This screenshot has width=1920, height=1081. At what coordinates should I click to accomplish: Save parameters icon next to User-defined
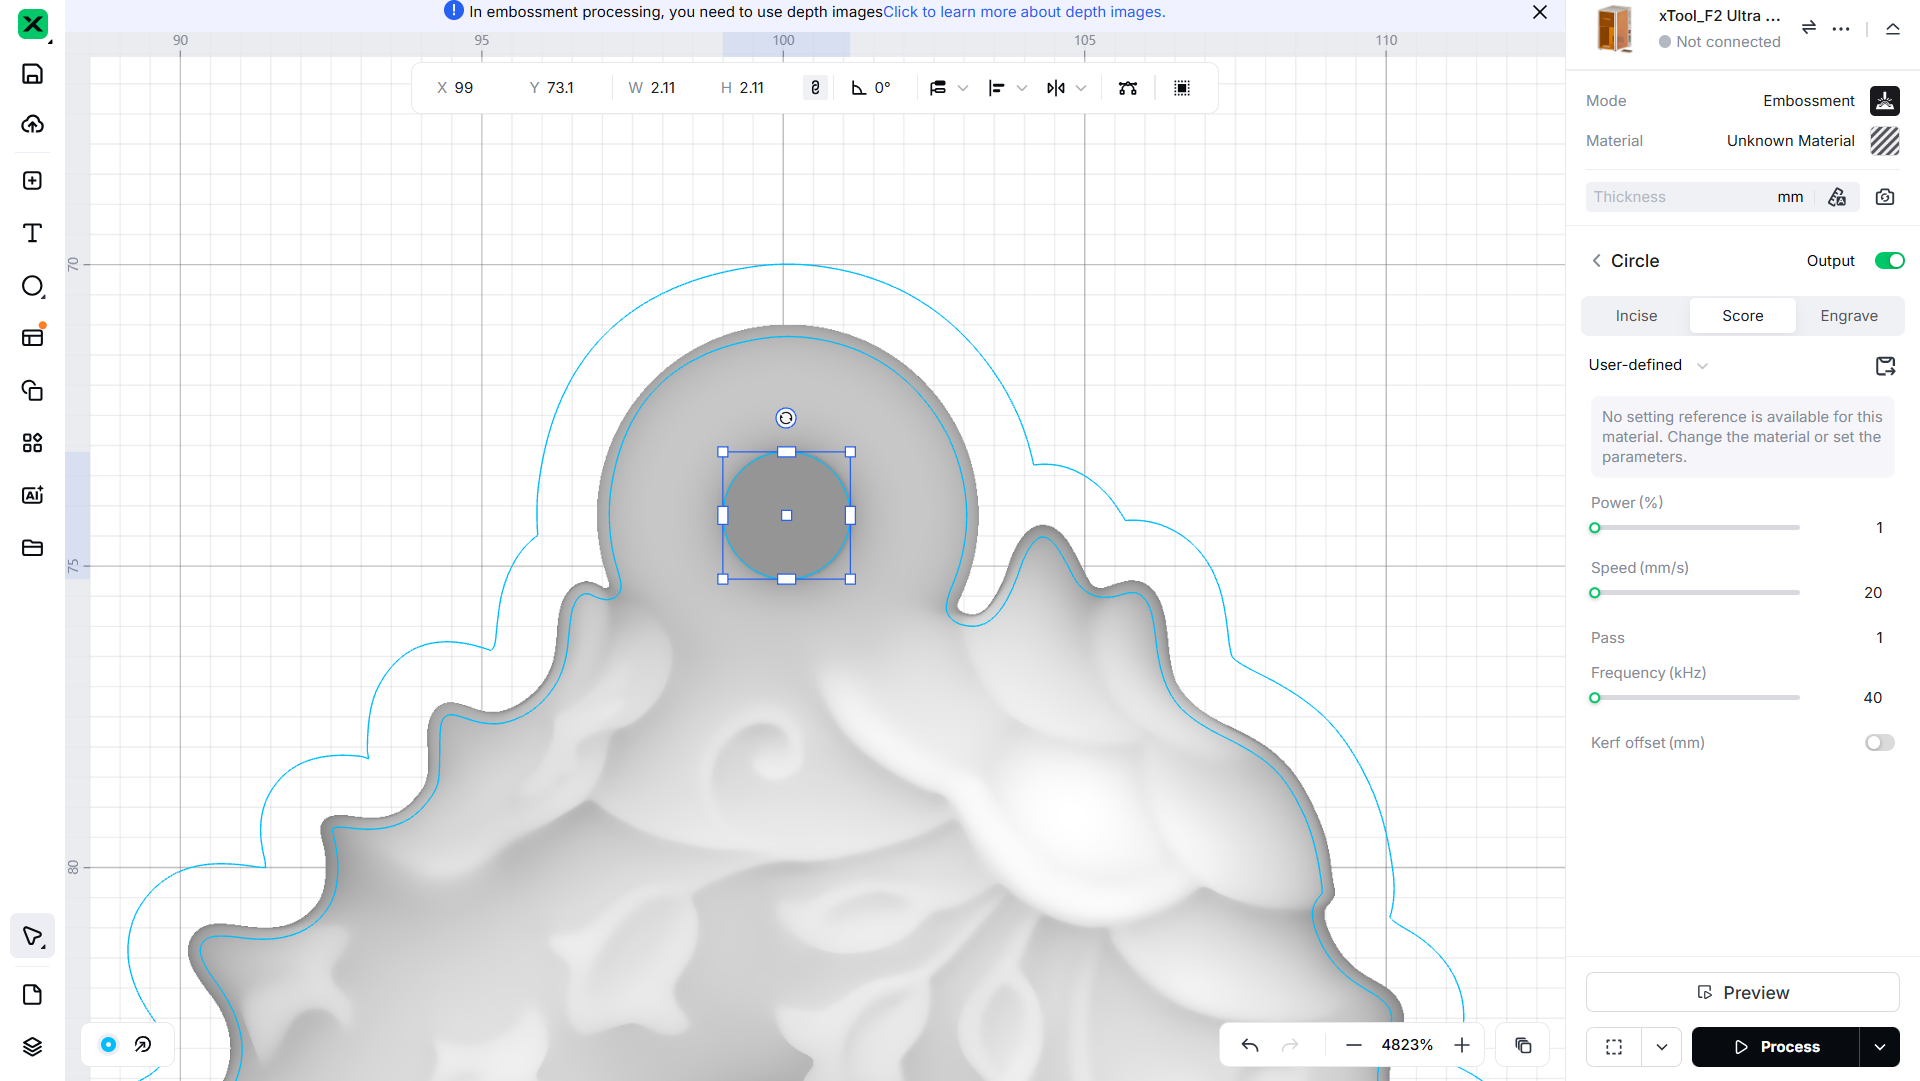click(x=1885, y=366)
